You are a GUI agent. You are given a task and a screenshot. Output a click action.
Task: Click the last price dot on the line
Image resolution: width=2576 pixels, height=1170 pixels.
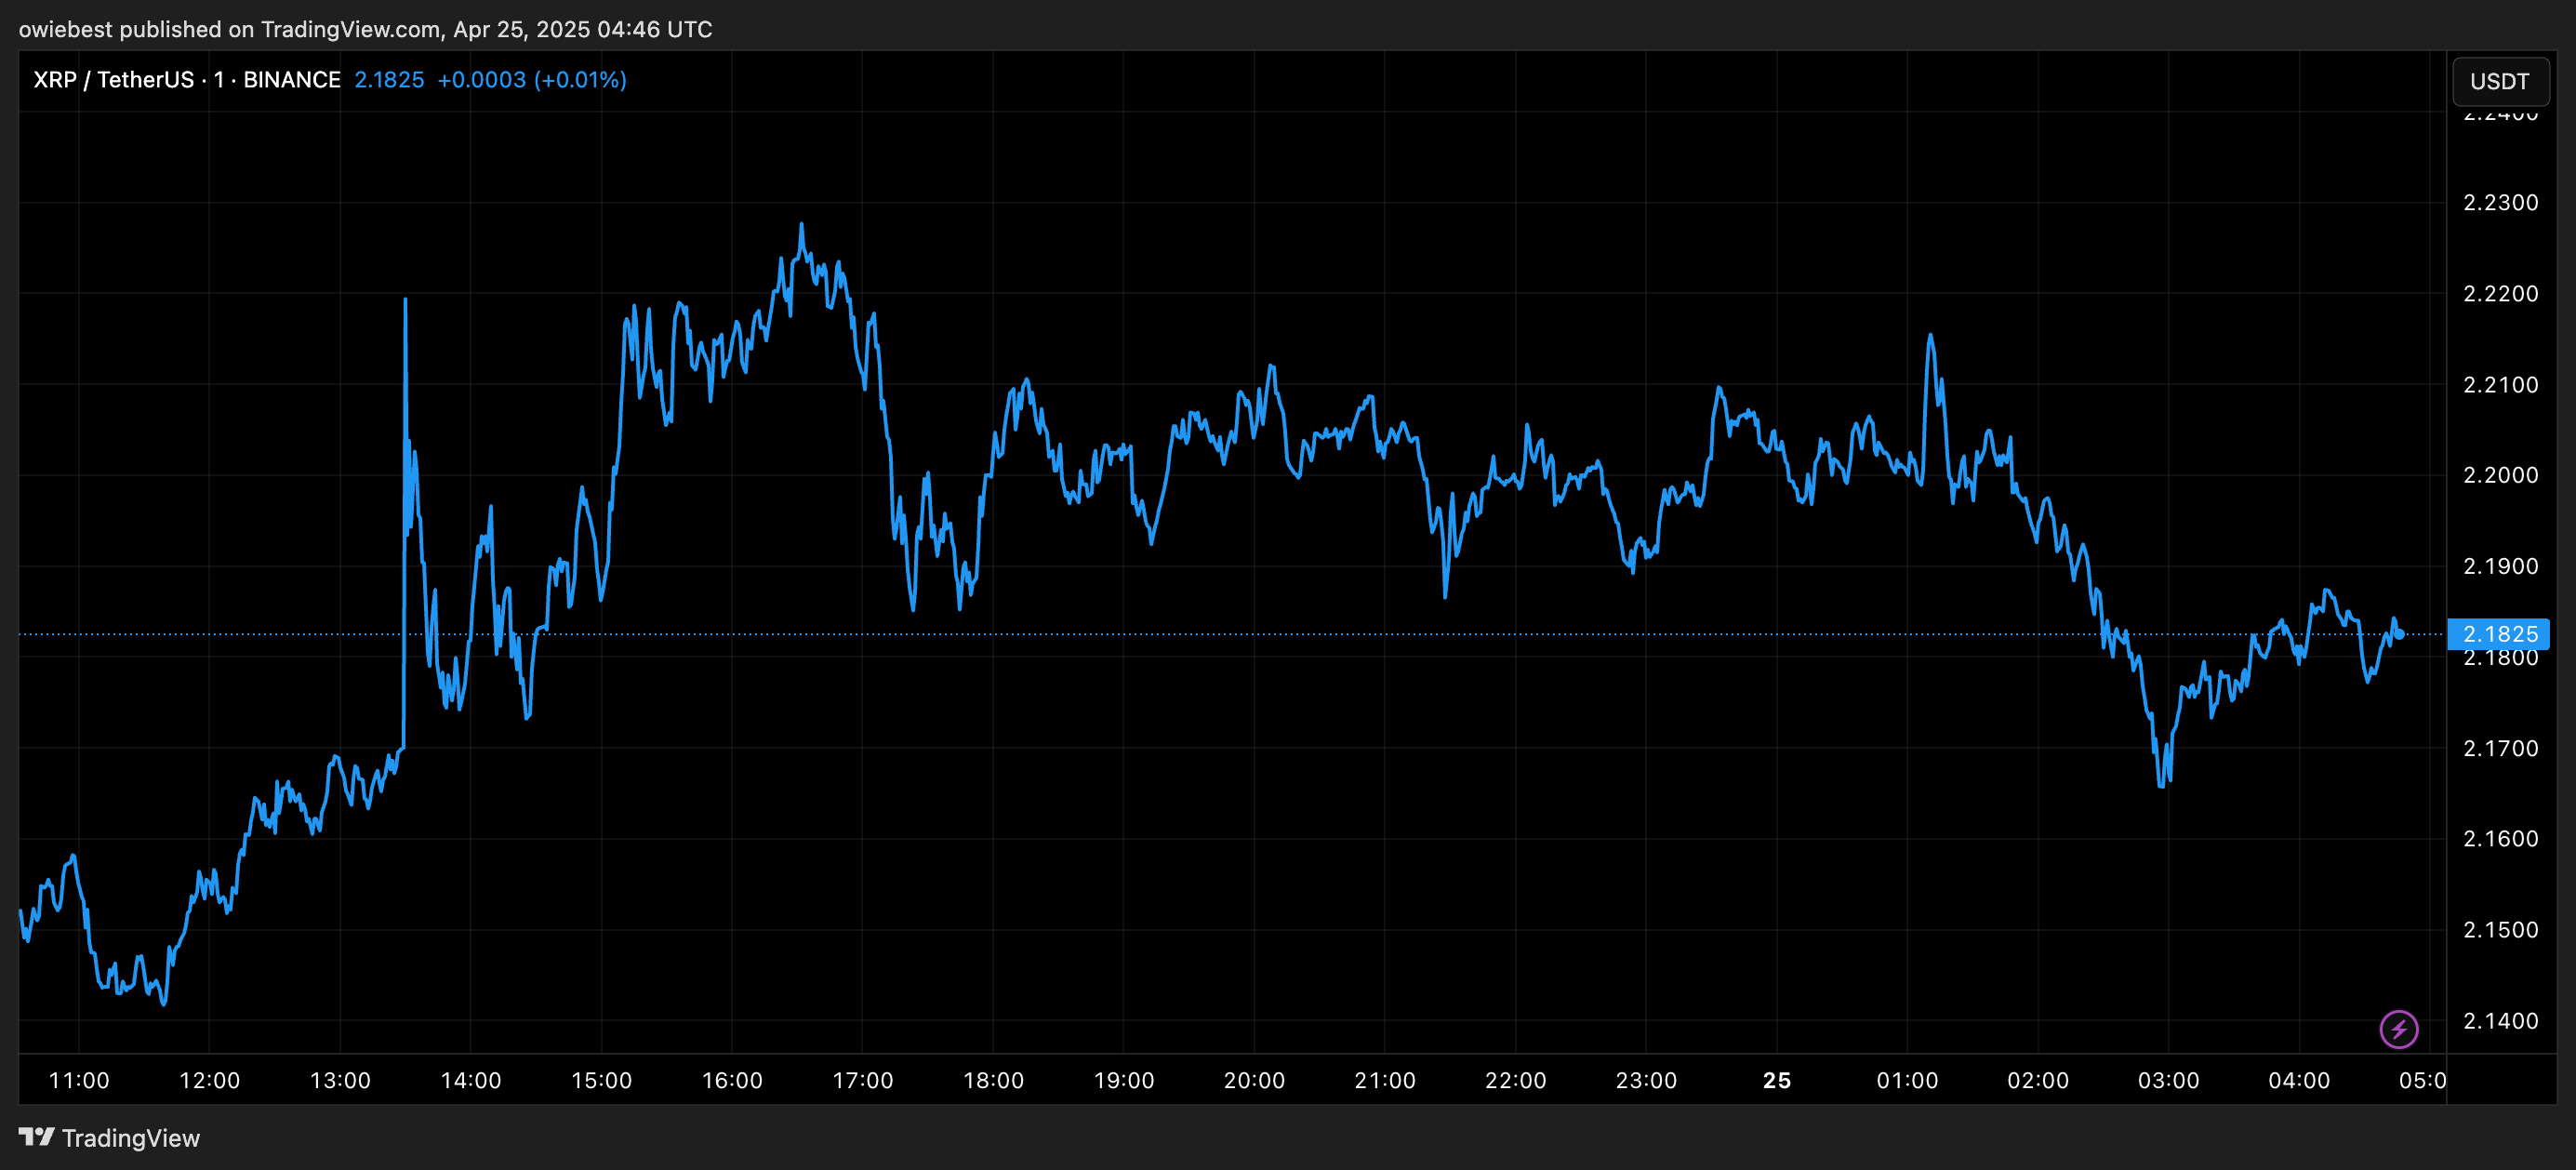click(x=2399, y=634)
